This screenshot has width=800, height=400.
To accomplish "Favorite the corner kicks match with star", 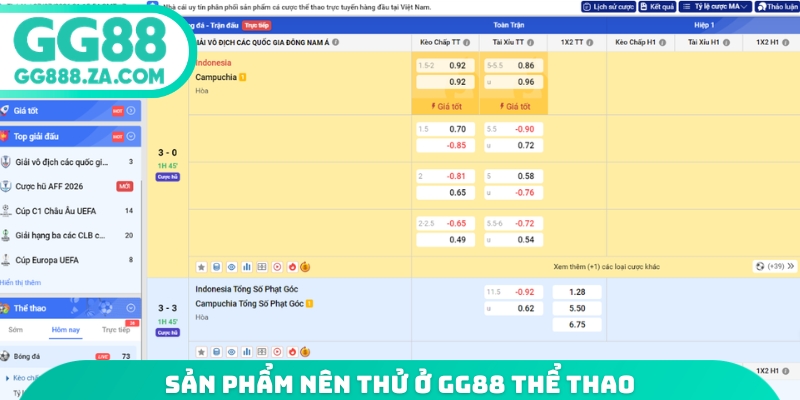I will point(202,352).
